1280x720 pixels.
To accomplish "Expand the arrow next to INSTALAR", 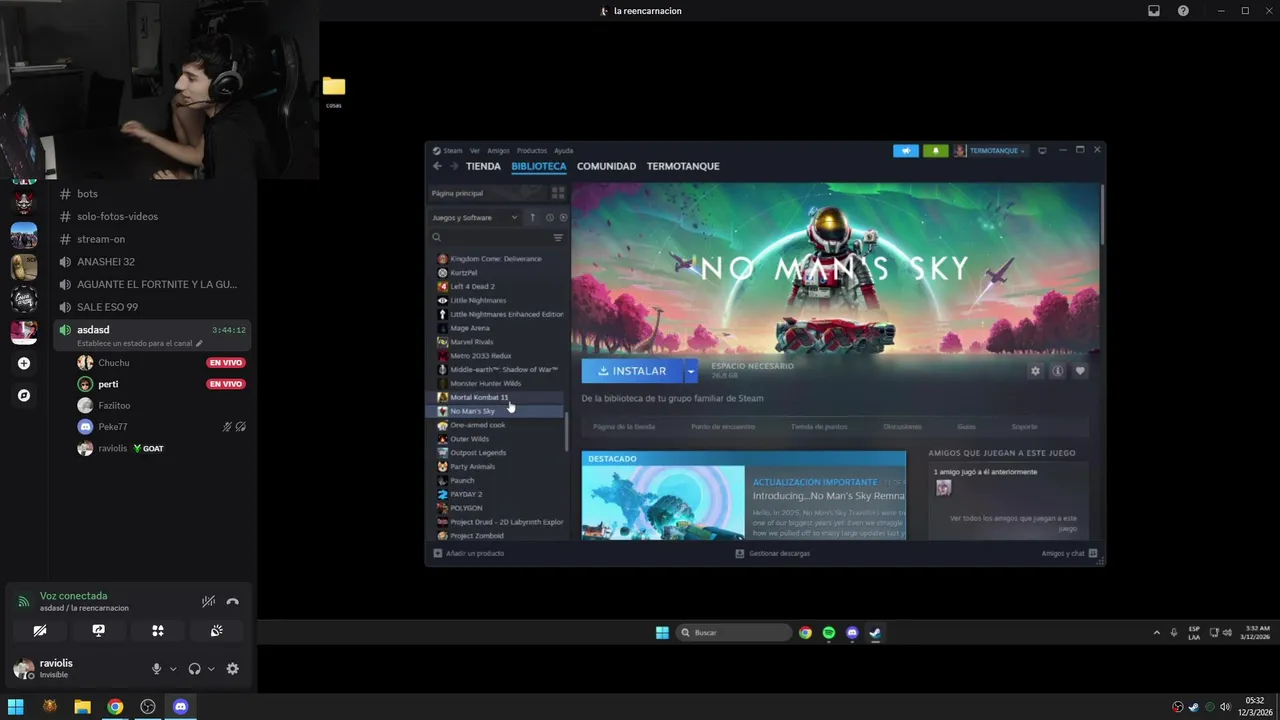I will pyautogui.click(x=690, y=371).
